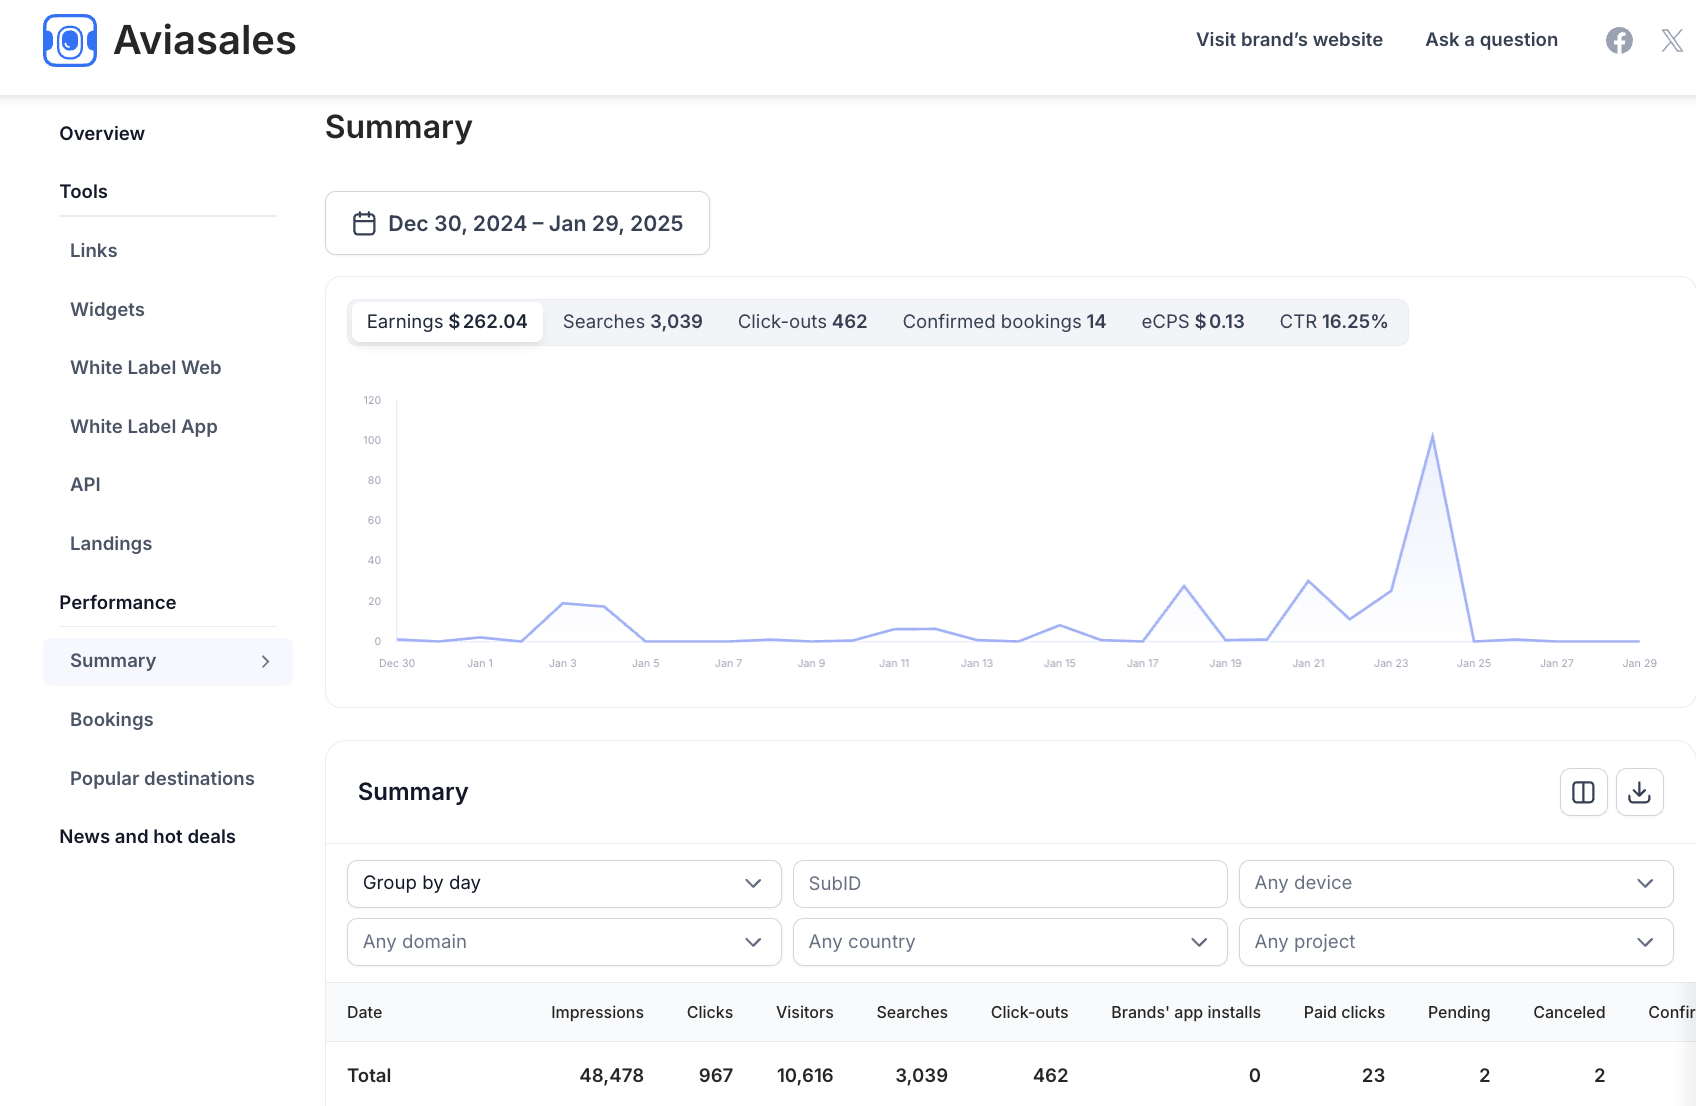Image resolution: width=1696 pixels, height=1106 pixels.
Task: Open the API tool page
Action: (85, 485)
